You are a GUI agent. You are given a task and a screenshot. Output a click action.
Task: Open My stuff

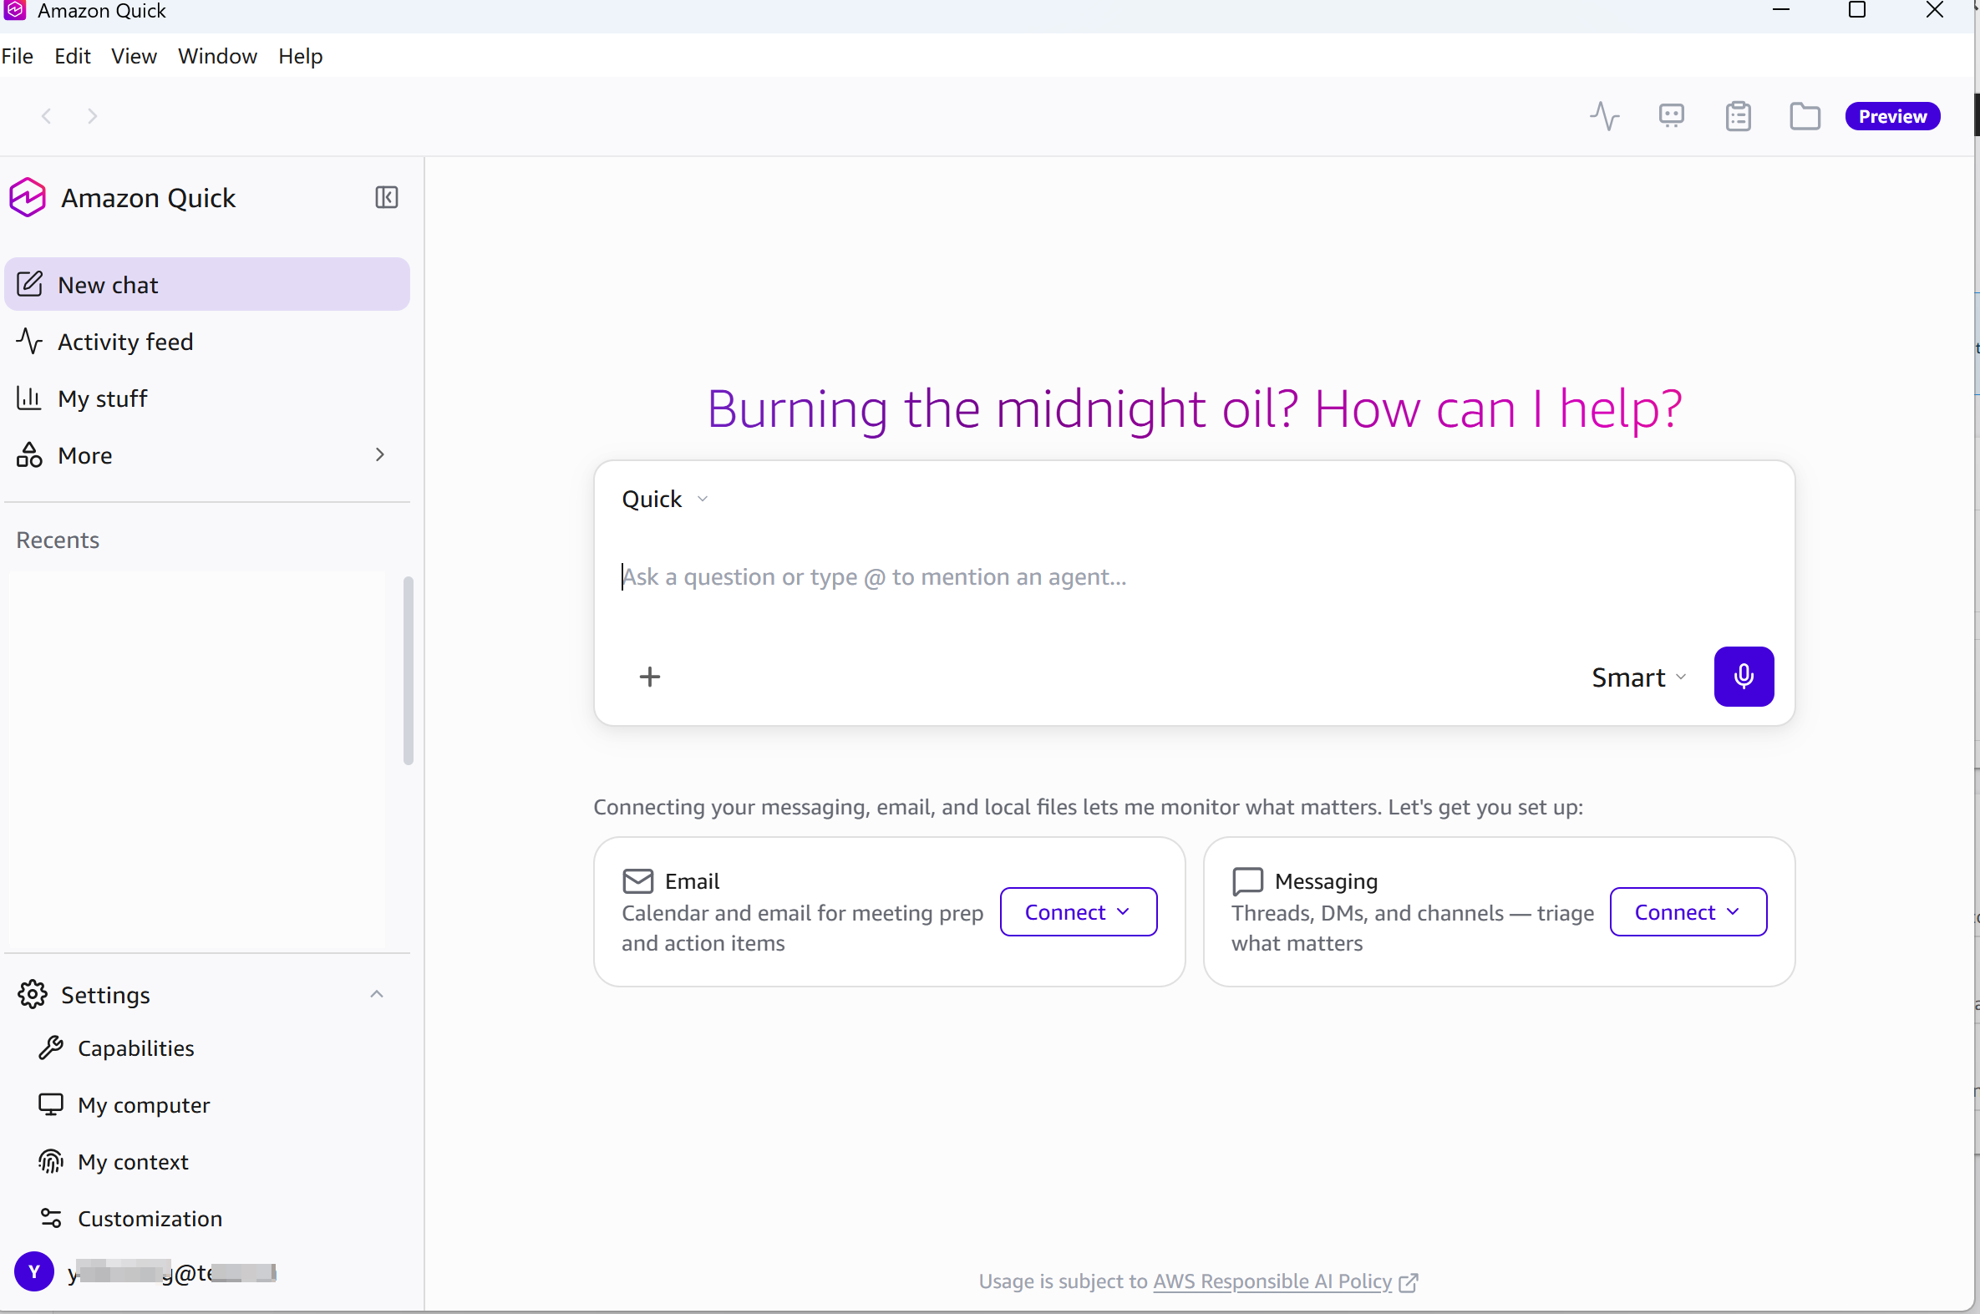pos(207,399)
